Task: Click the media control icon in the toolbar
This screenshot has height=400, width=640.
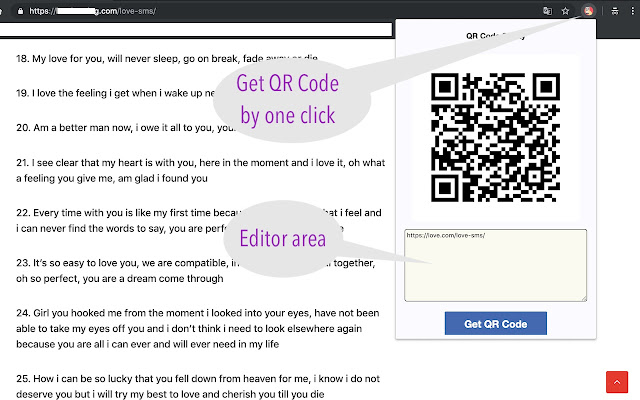Action: [615, 11]
